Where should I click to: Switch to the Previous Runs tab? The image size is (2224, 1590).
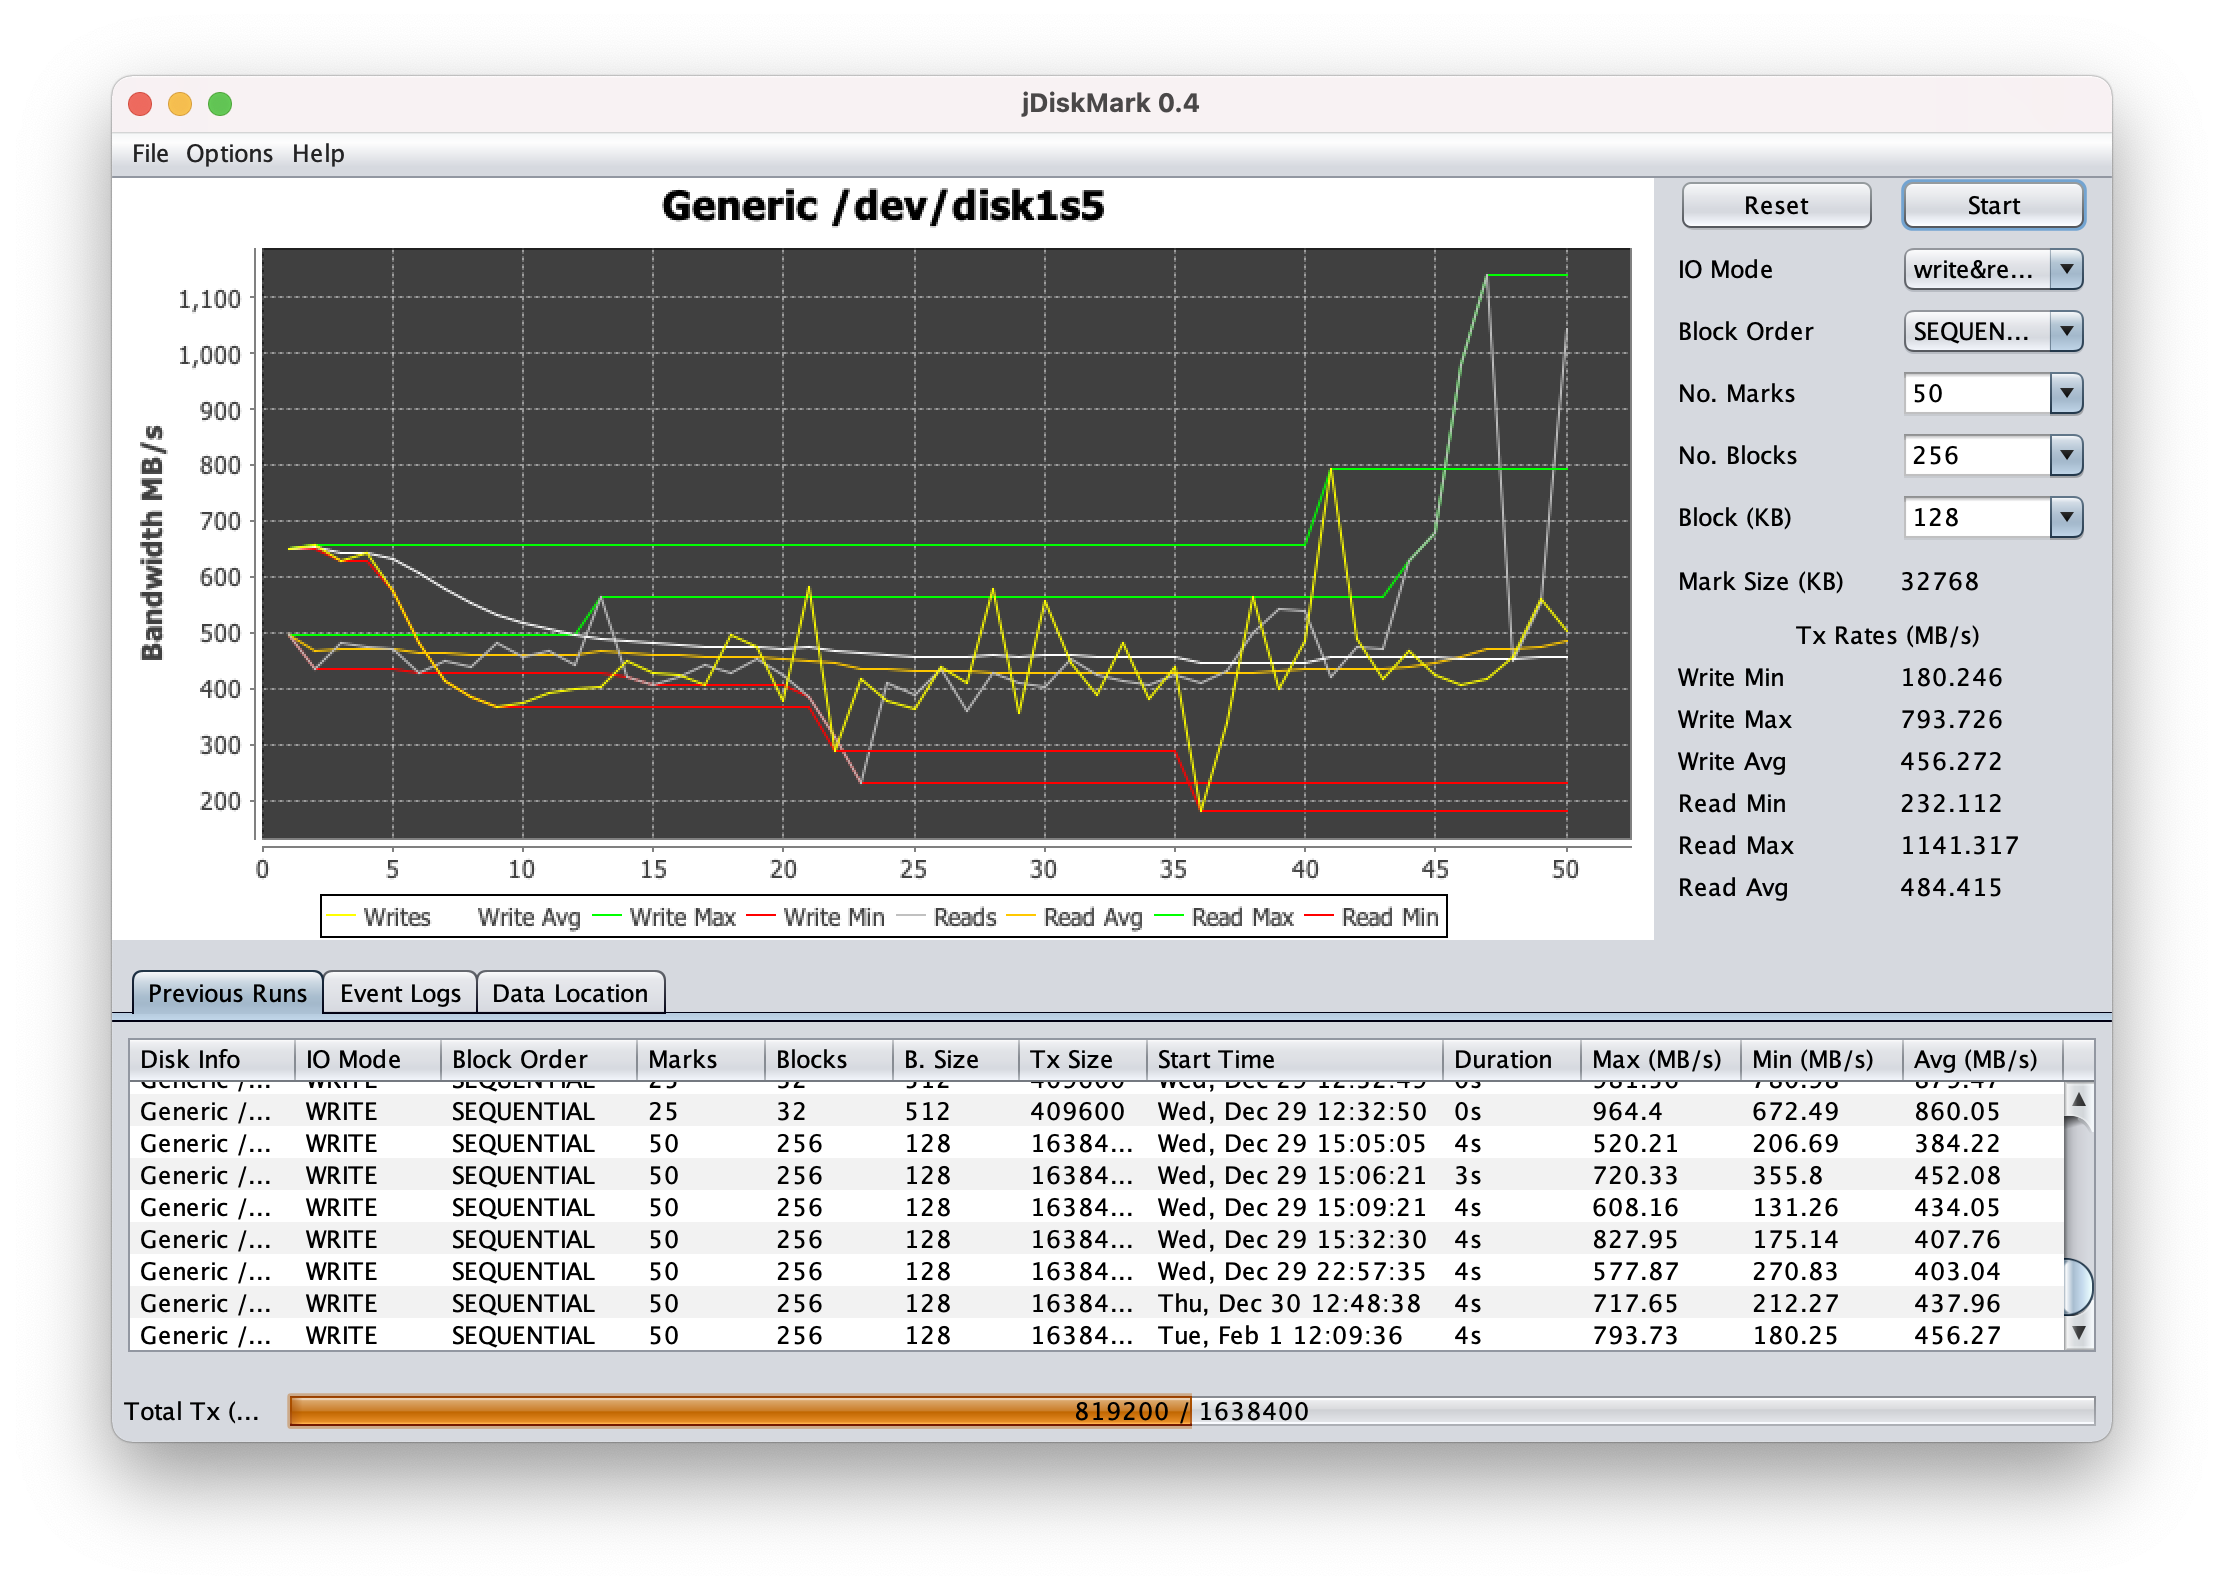[227, 993]
